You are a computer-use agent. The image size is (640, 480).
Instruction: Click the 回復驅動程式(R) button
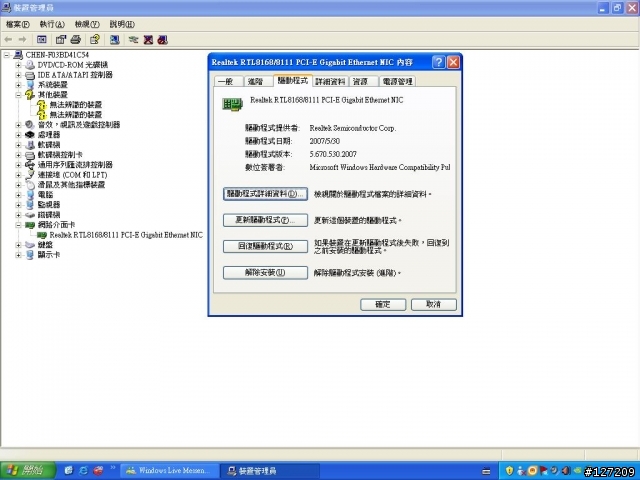[265, 246]
